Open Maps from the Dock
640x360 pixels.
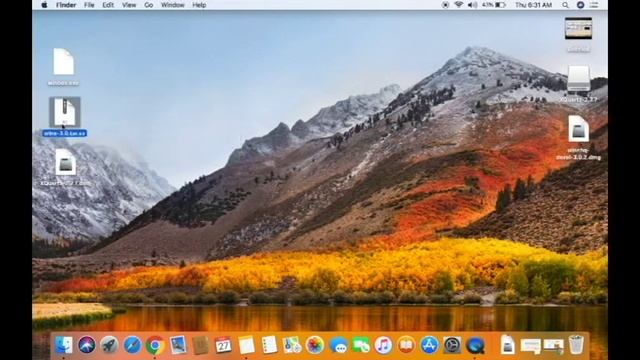point(292,345)
